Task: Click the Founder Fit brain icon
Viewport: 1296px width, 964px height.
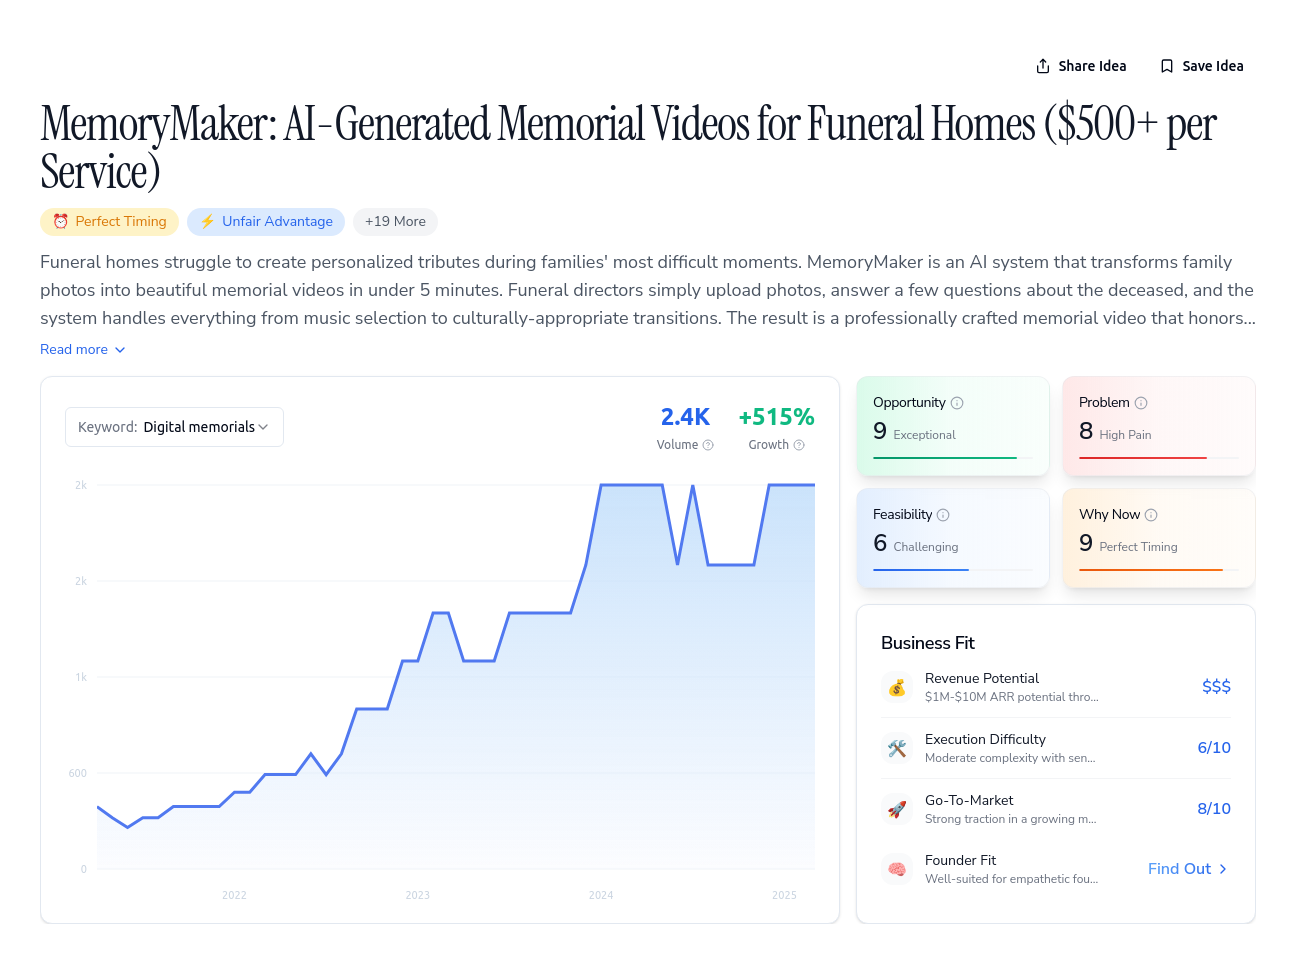Action: [897, 869]
